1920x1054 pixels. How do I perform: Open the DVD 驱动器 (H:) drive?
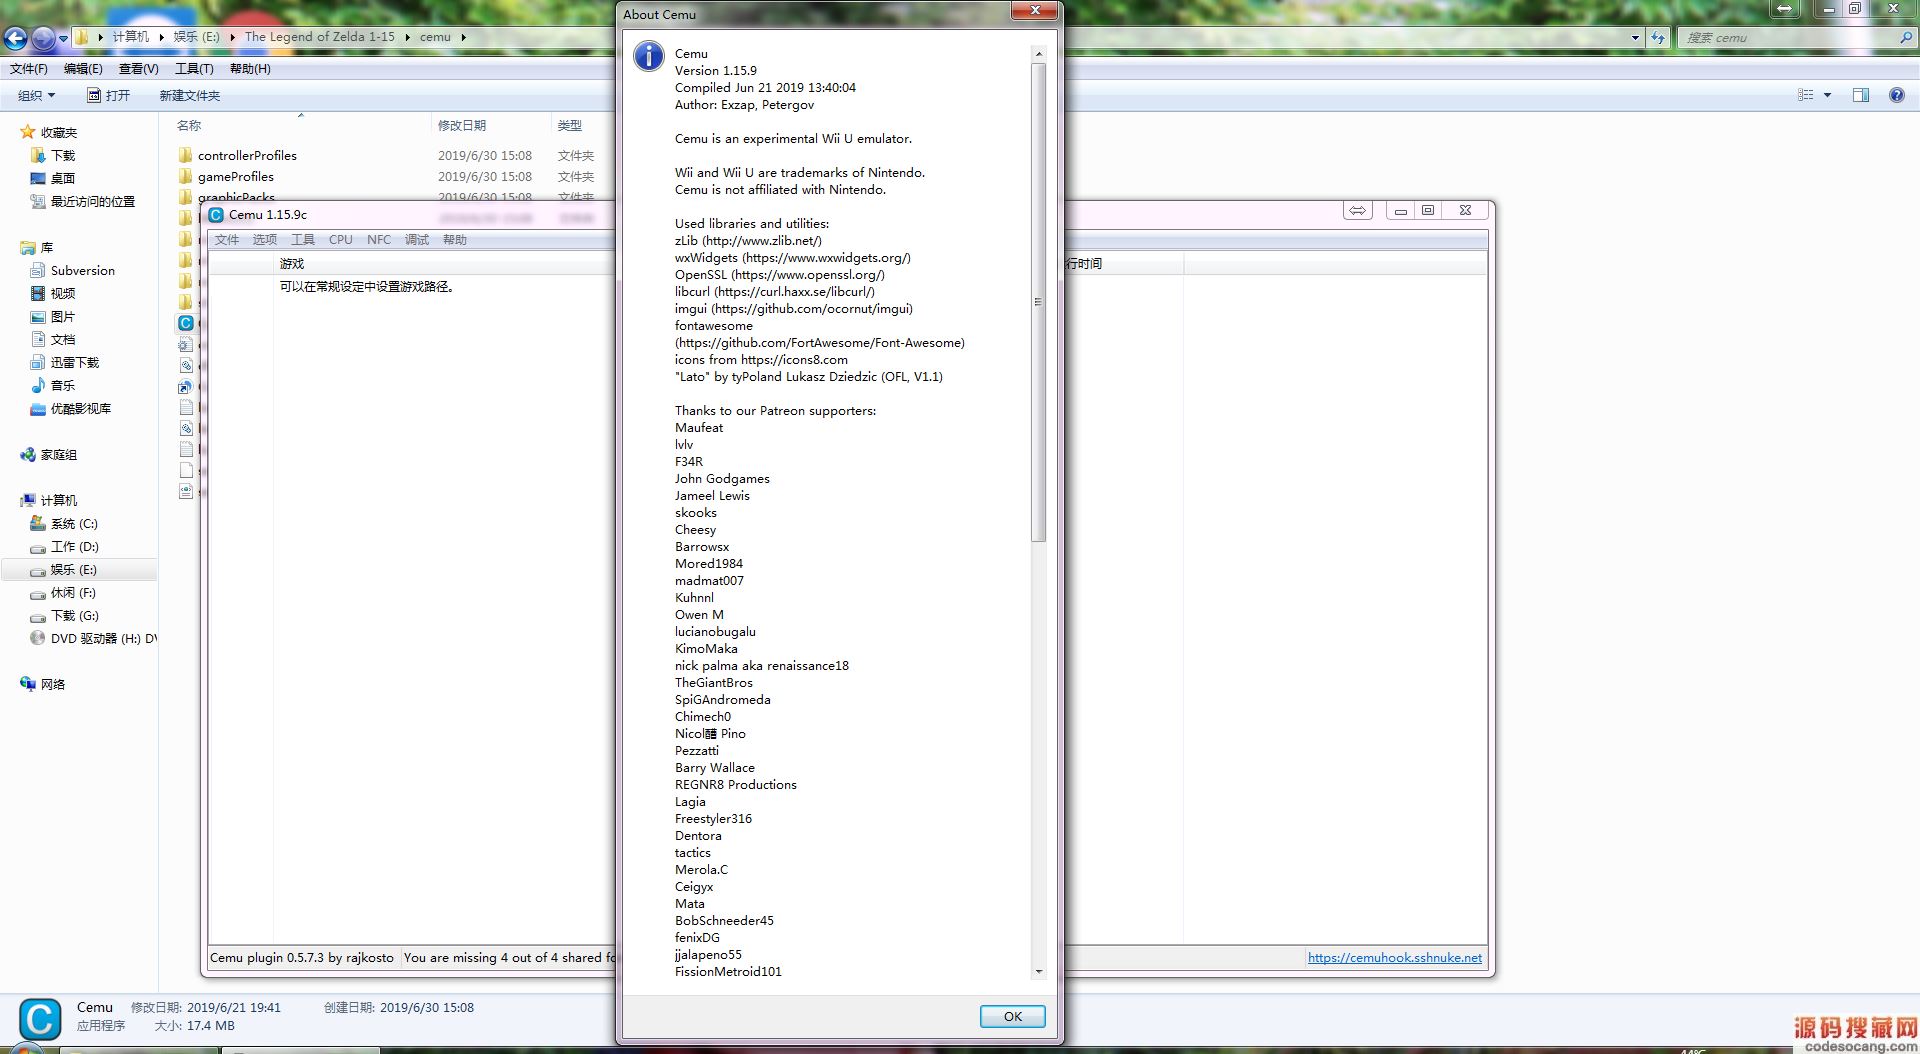pyautogui.click(x=93, y=638)
